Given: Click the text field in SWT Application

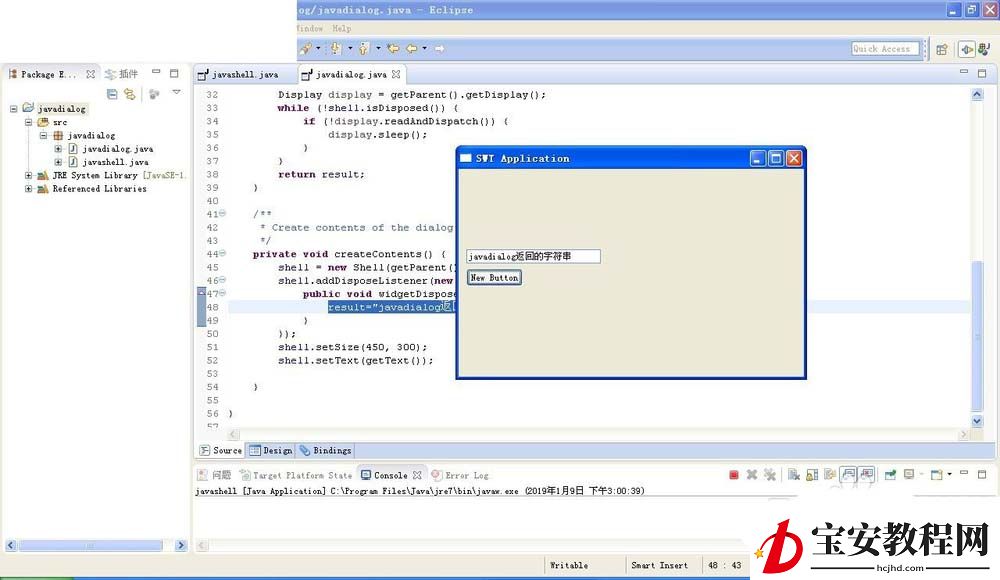Looking at the screenshot, I should coord(533,256).
